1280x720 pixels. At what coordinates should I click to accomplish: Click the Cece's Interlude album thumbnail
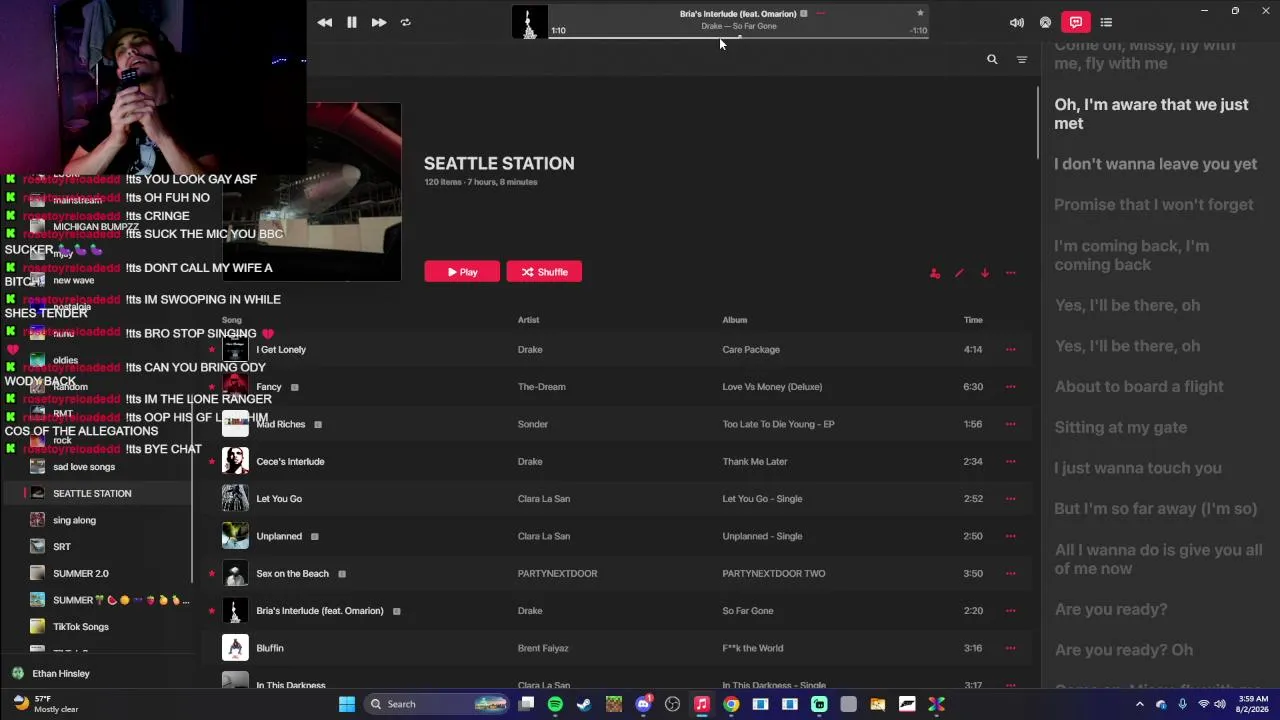(235, 461)
